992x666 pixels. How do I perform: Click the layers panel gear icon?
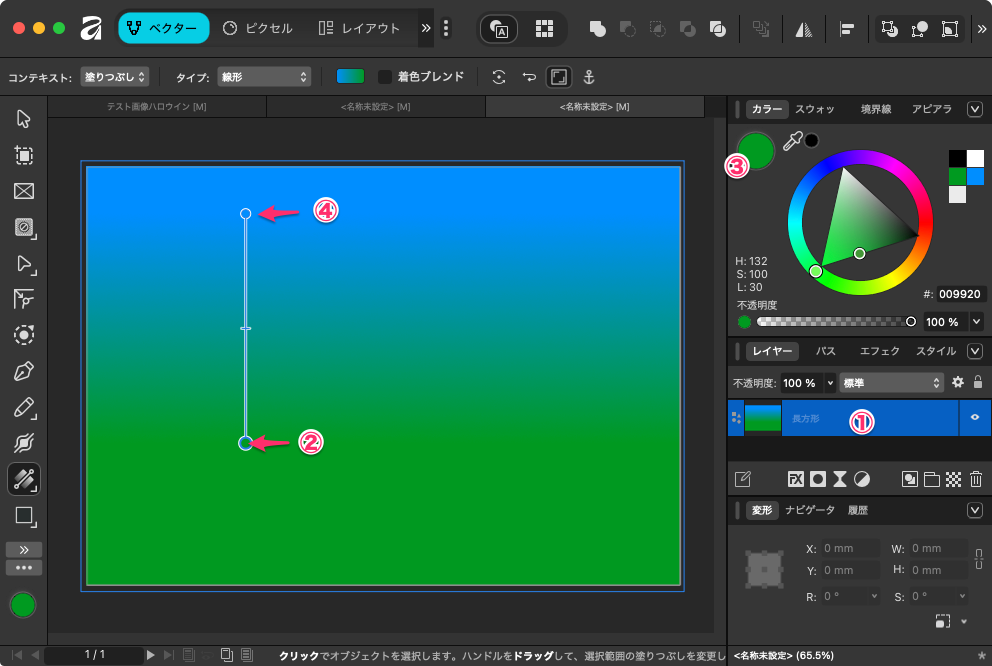coord(957,382)
